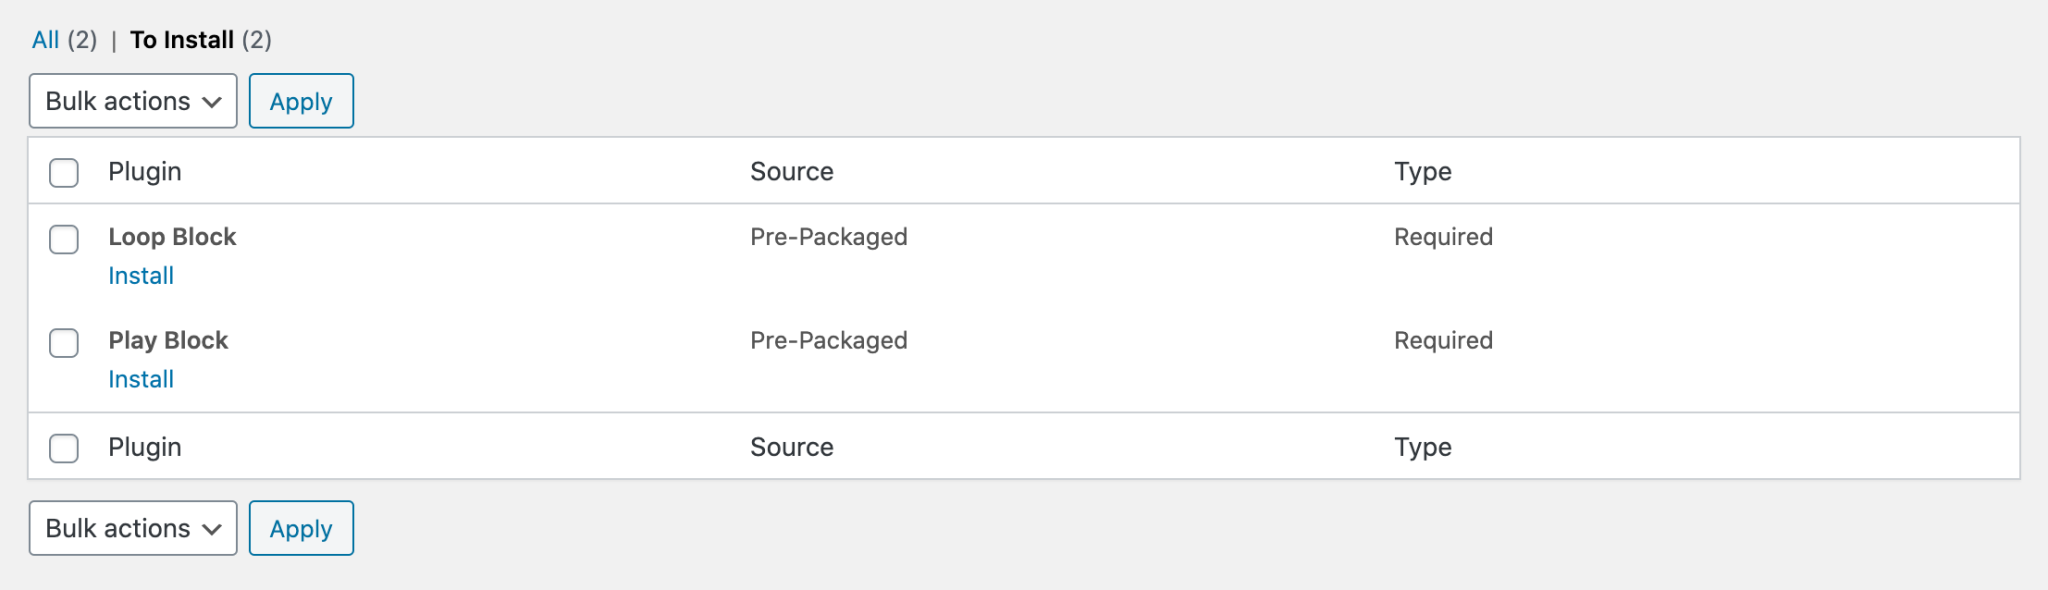Click the Play Block plugin name
Image resolution: width=2048 pixels, height=590 pixels.
(x=168, y=340)
